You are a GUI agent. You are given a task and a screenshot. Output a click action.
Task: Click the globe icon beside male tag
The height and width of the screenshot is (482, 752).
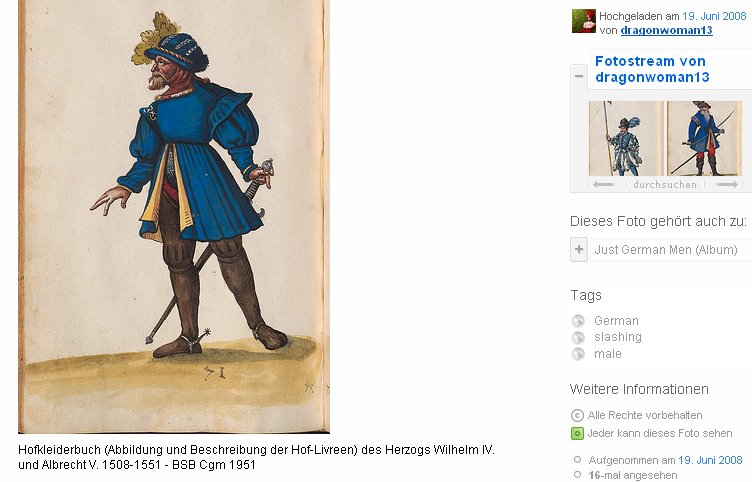(578, 354)
